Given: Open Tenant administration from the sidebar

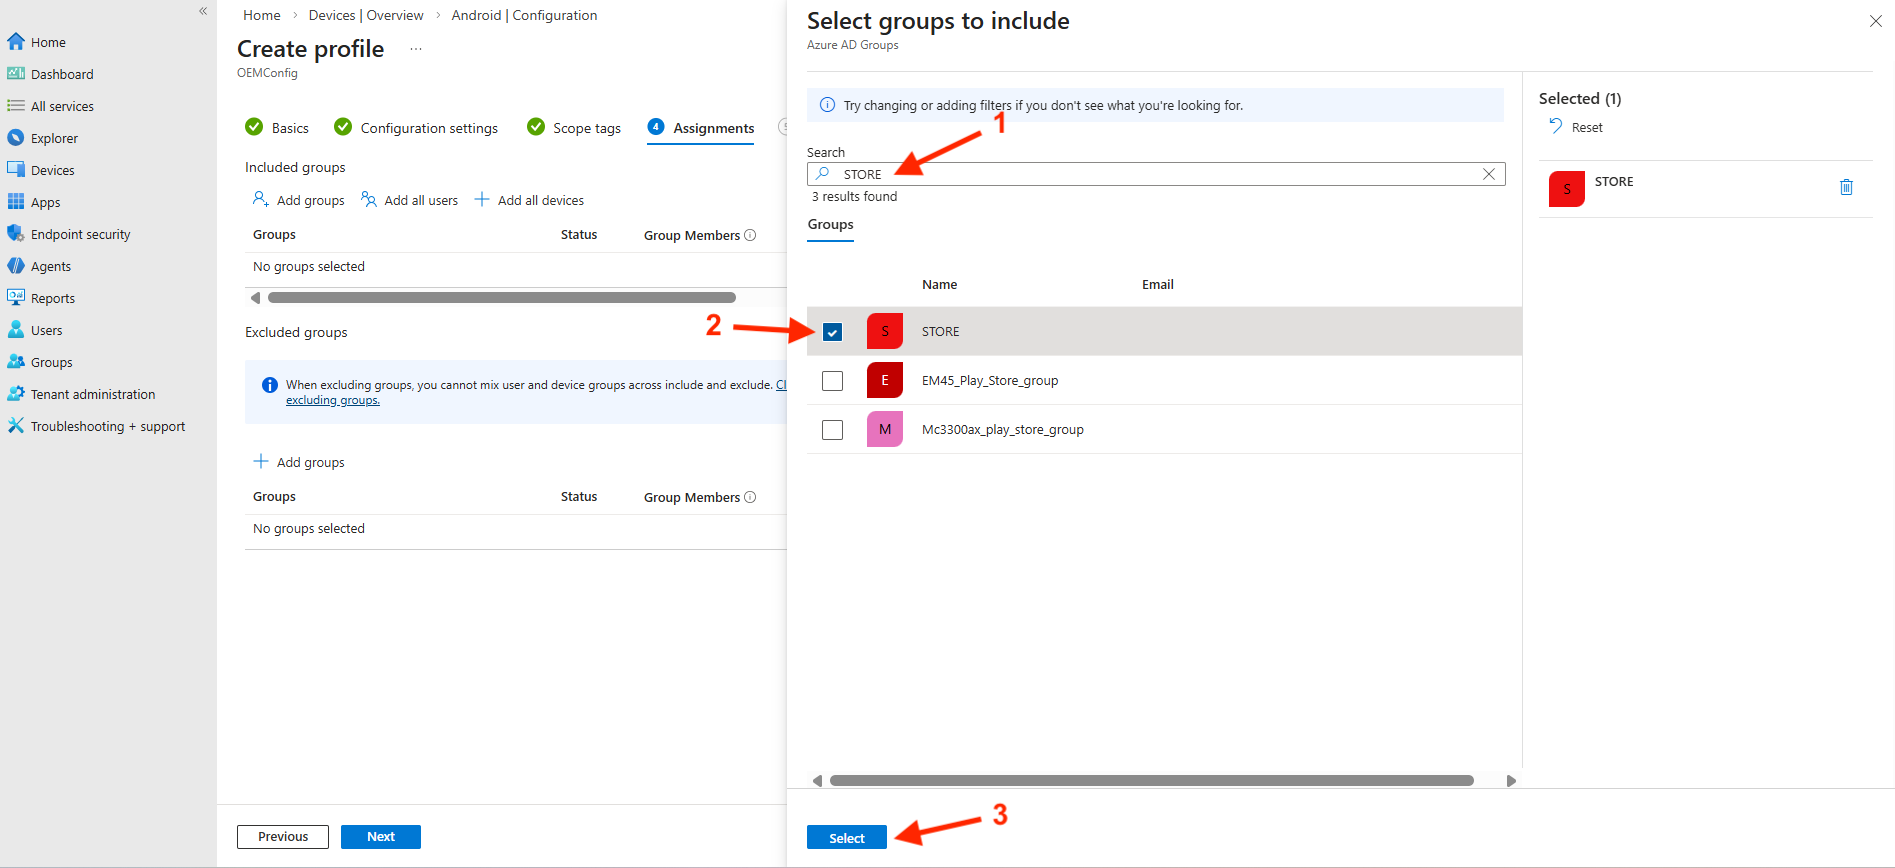Looking at the screenshot, I should [x=92, y=394].
